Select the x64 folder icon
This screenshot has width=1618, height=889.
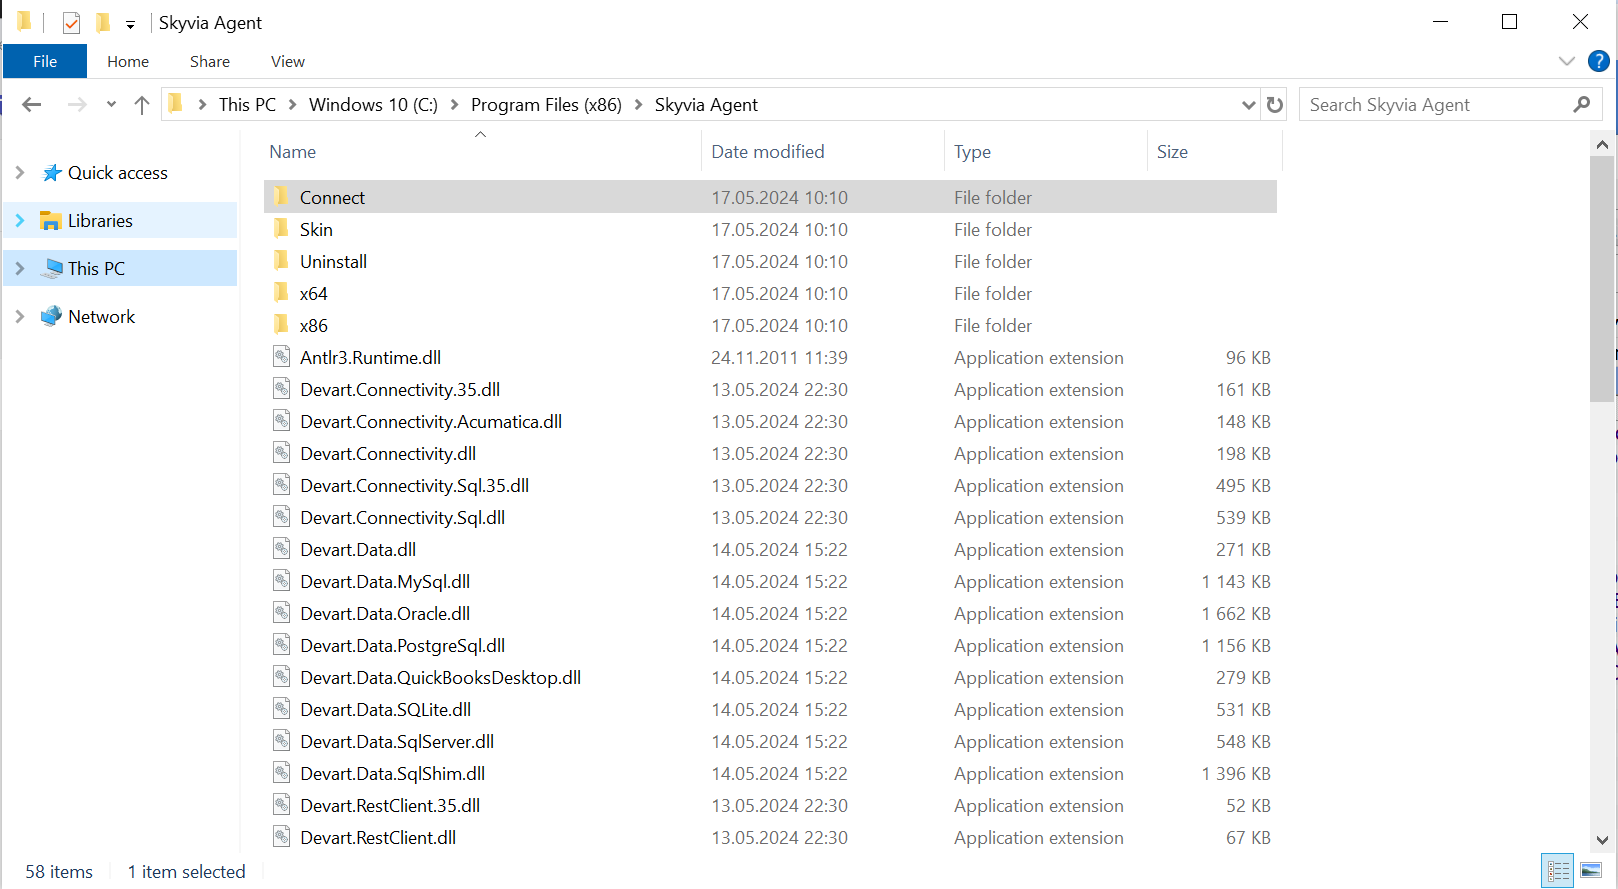coord(281,293)
